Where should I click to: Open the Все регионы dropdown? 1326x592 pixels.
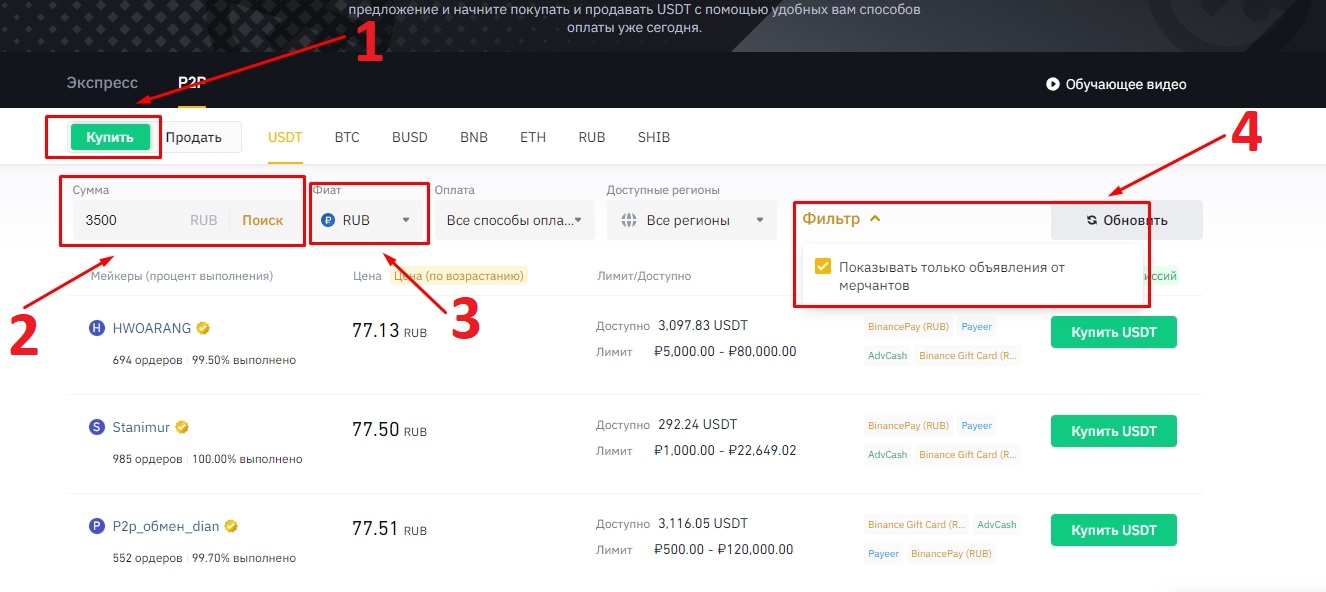692,220
